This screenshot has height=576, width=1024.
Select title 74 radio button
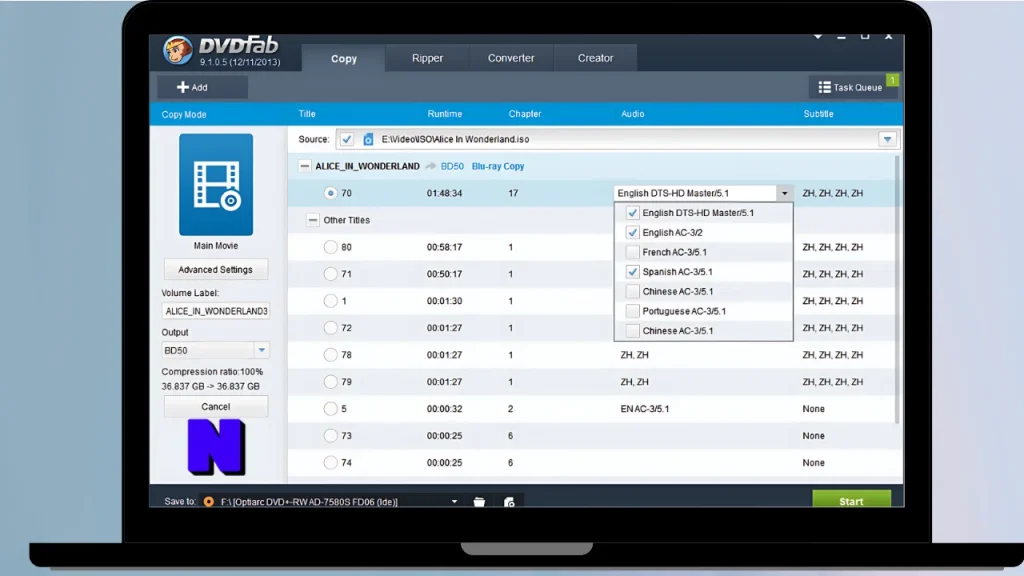pos(330,462)
